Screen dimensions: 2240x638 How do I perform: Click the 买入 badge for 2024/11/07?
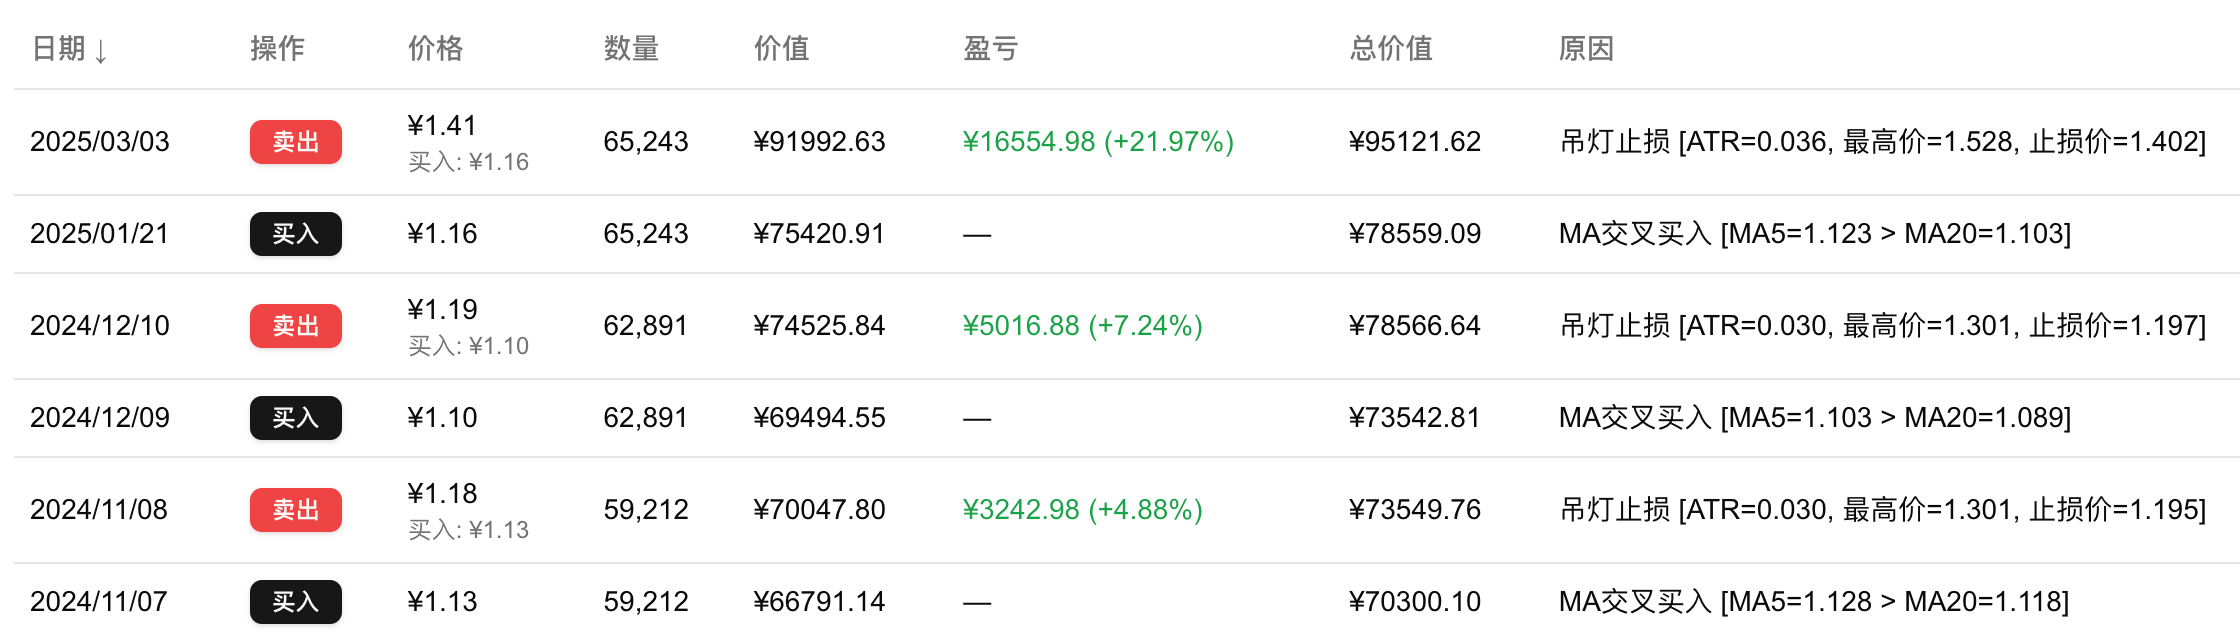(295, 602)
